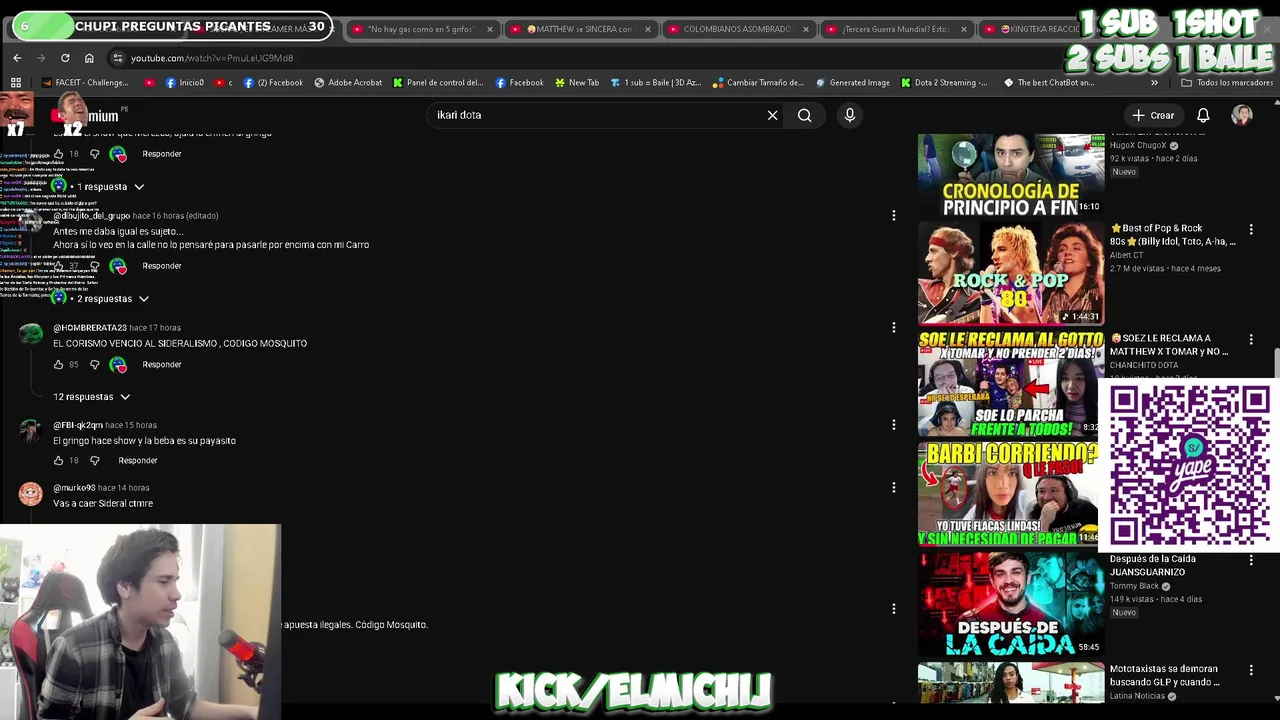1280x720 pixels.
Task: Switch to 'KINGTEKA REACCIO' tab
Action: pyautogui.click(x=1030, y=29)
